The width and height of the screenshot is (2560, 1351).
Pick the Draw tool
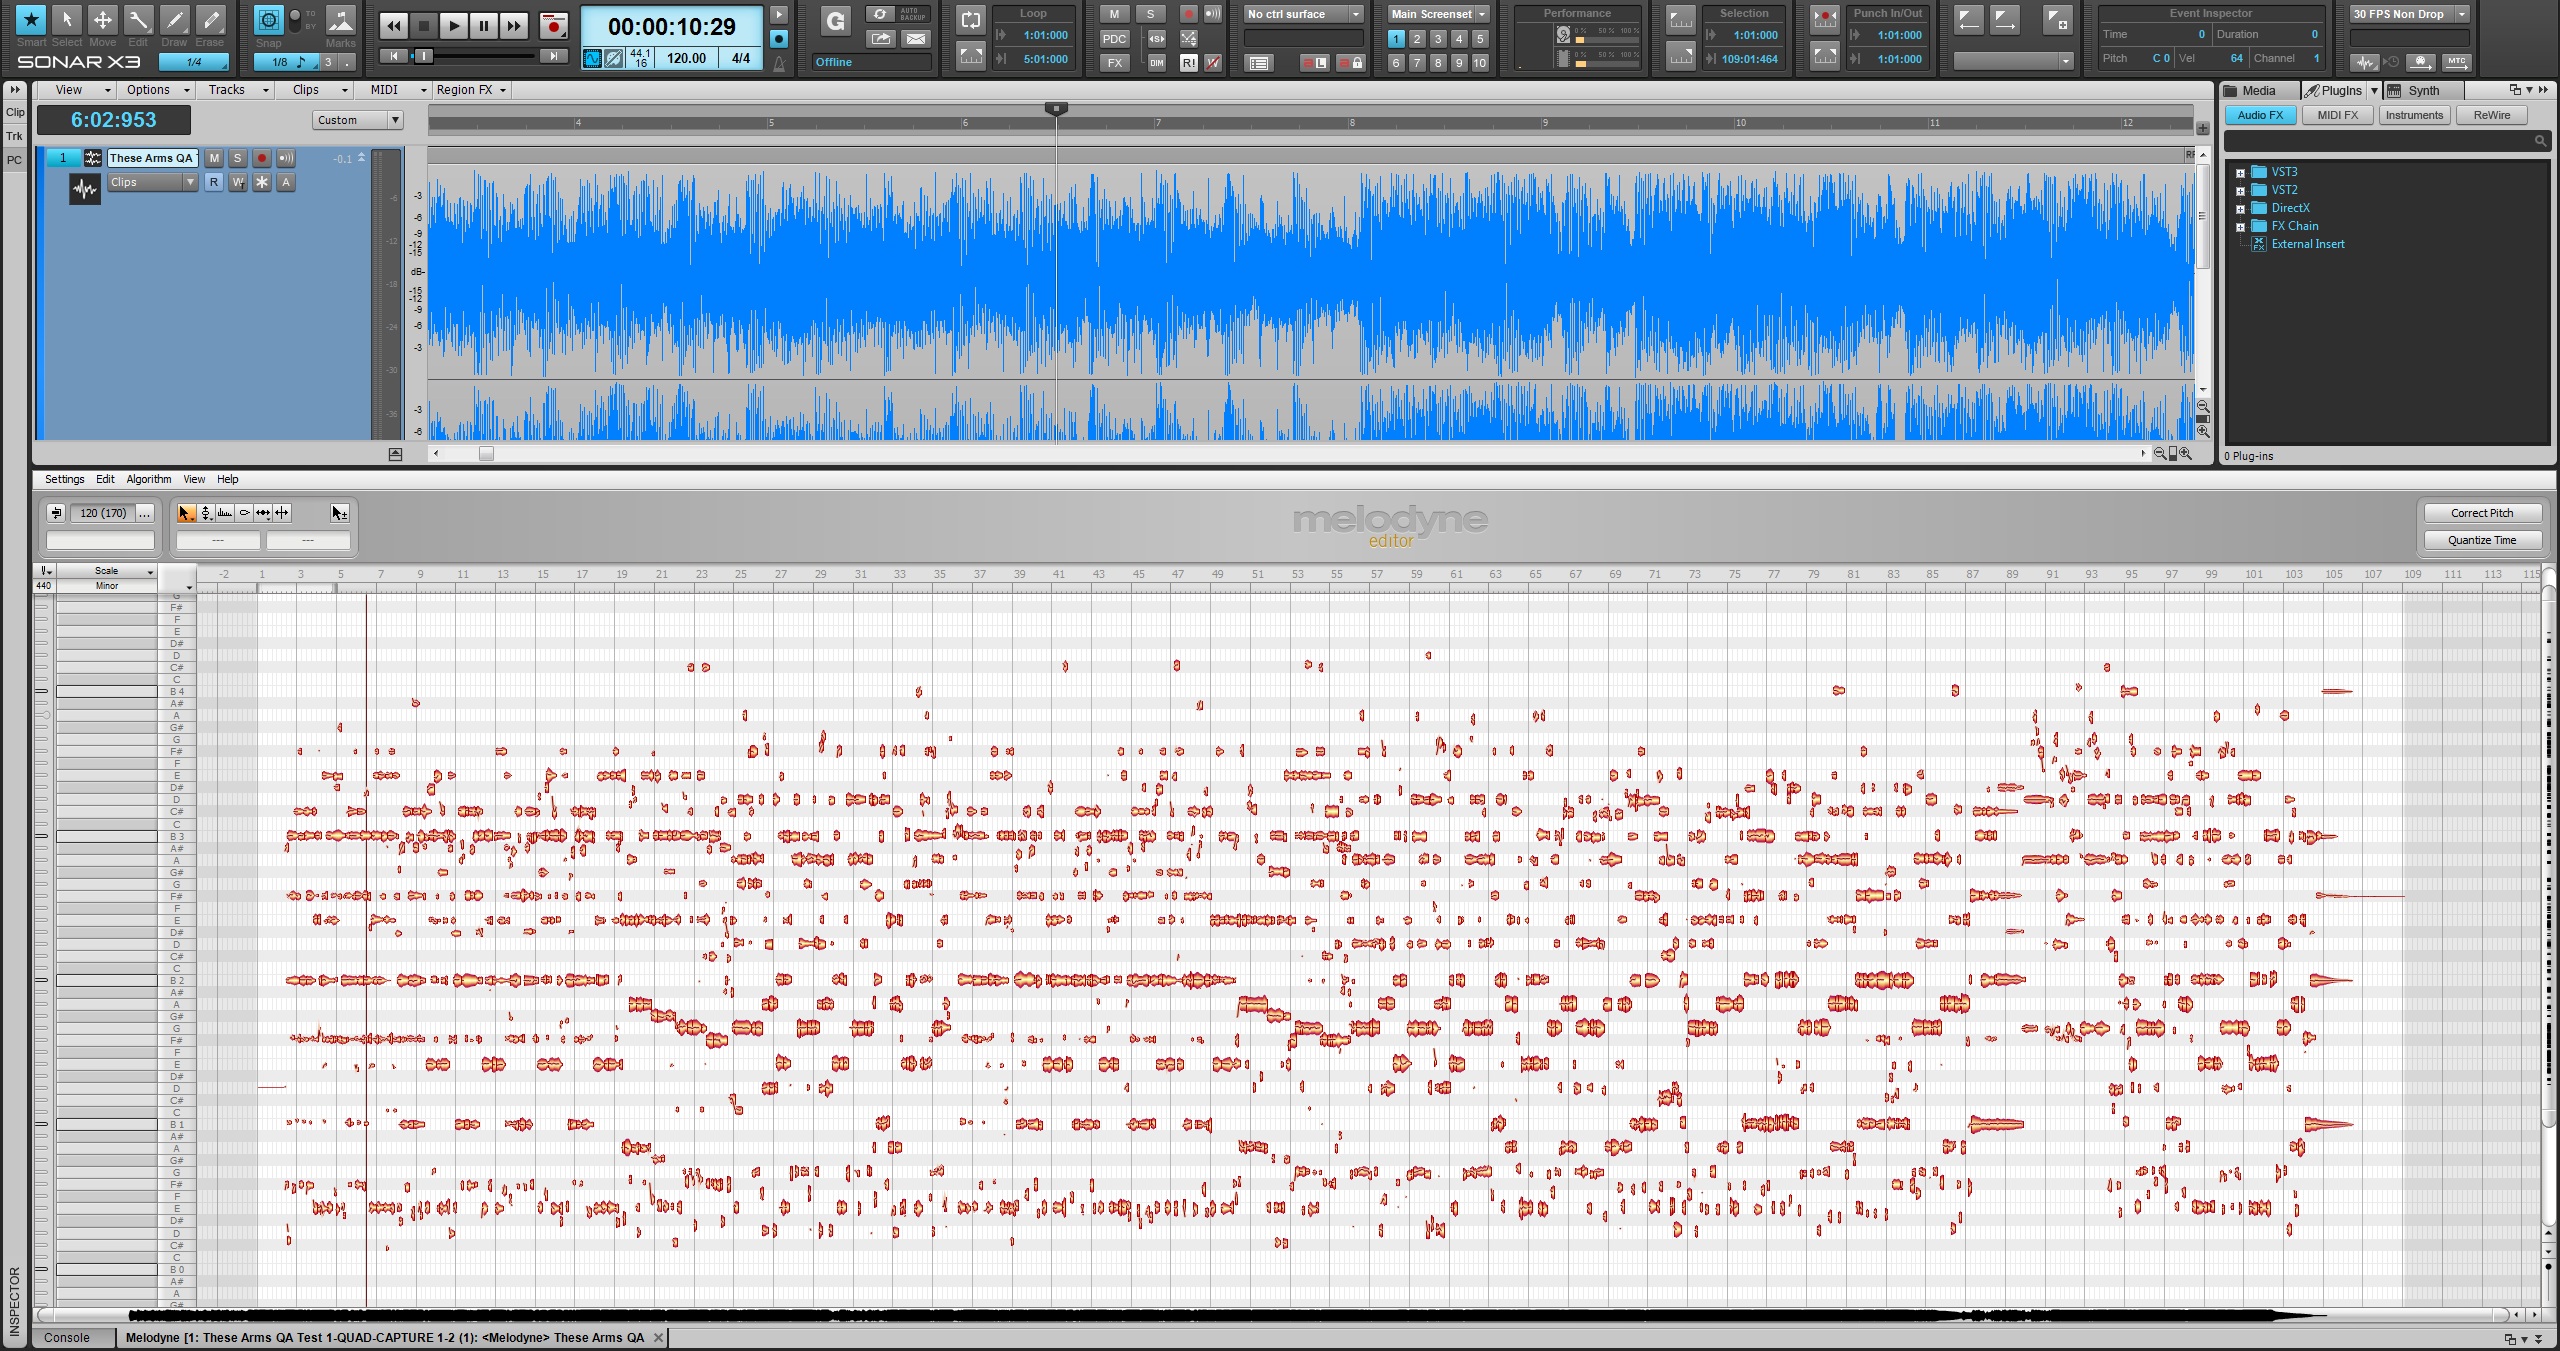tap(174, 19)
